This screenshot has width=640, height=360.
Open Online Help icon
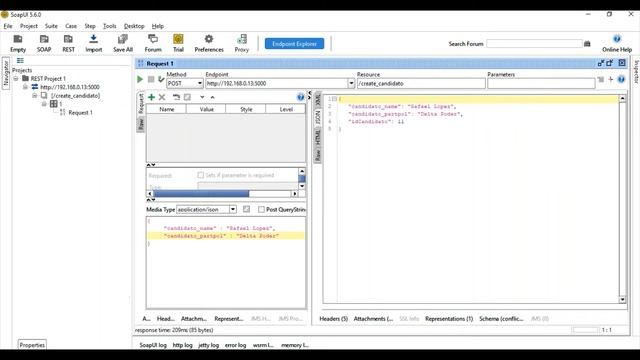[617, 43]
